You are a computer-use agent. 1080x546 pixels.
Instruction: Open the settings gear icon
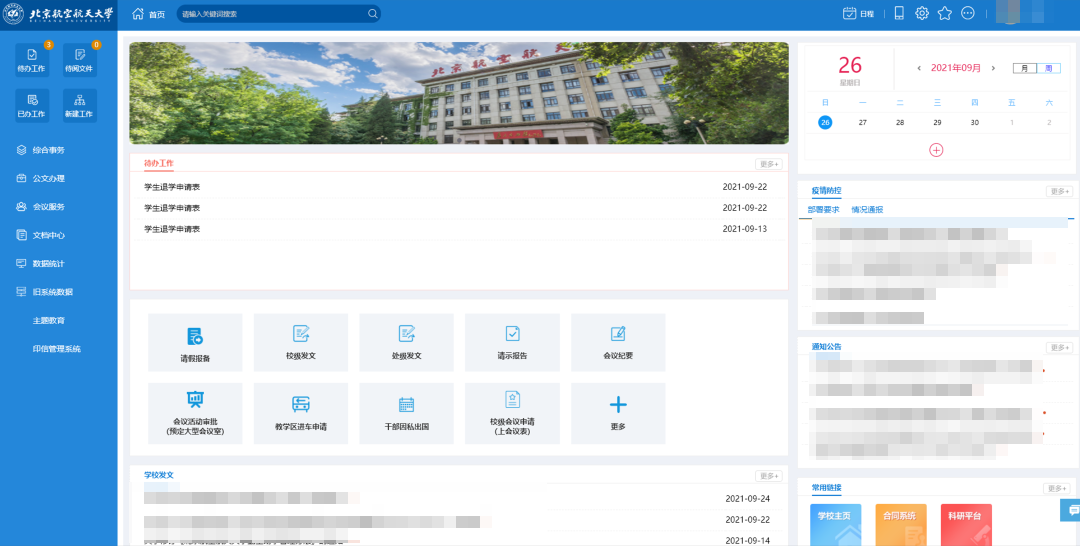point(922,13)
